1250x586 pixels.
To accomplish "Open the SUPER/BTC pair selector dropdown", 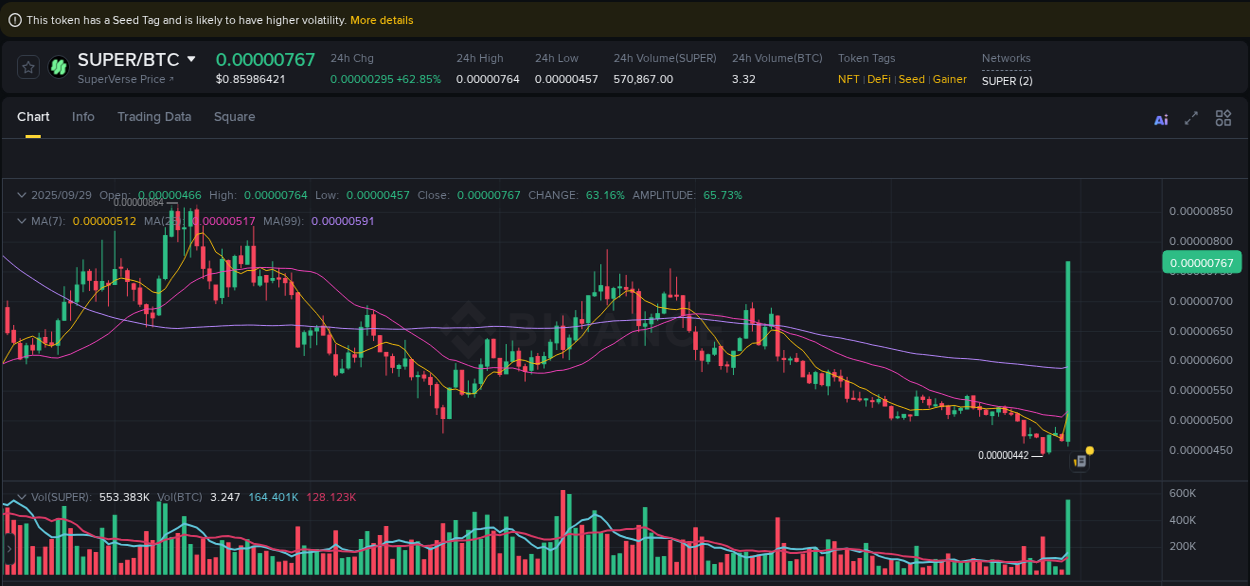I will point(192,59).
